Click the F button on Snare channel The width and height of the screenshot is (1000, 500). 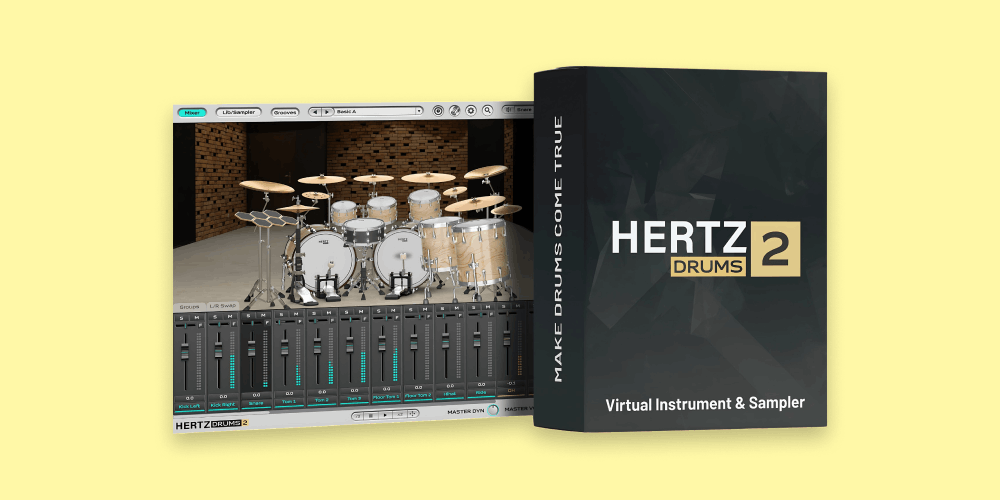pyautogui.click(x=267, y=323)
